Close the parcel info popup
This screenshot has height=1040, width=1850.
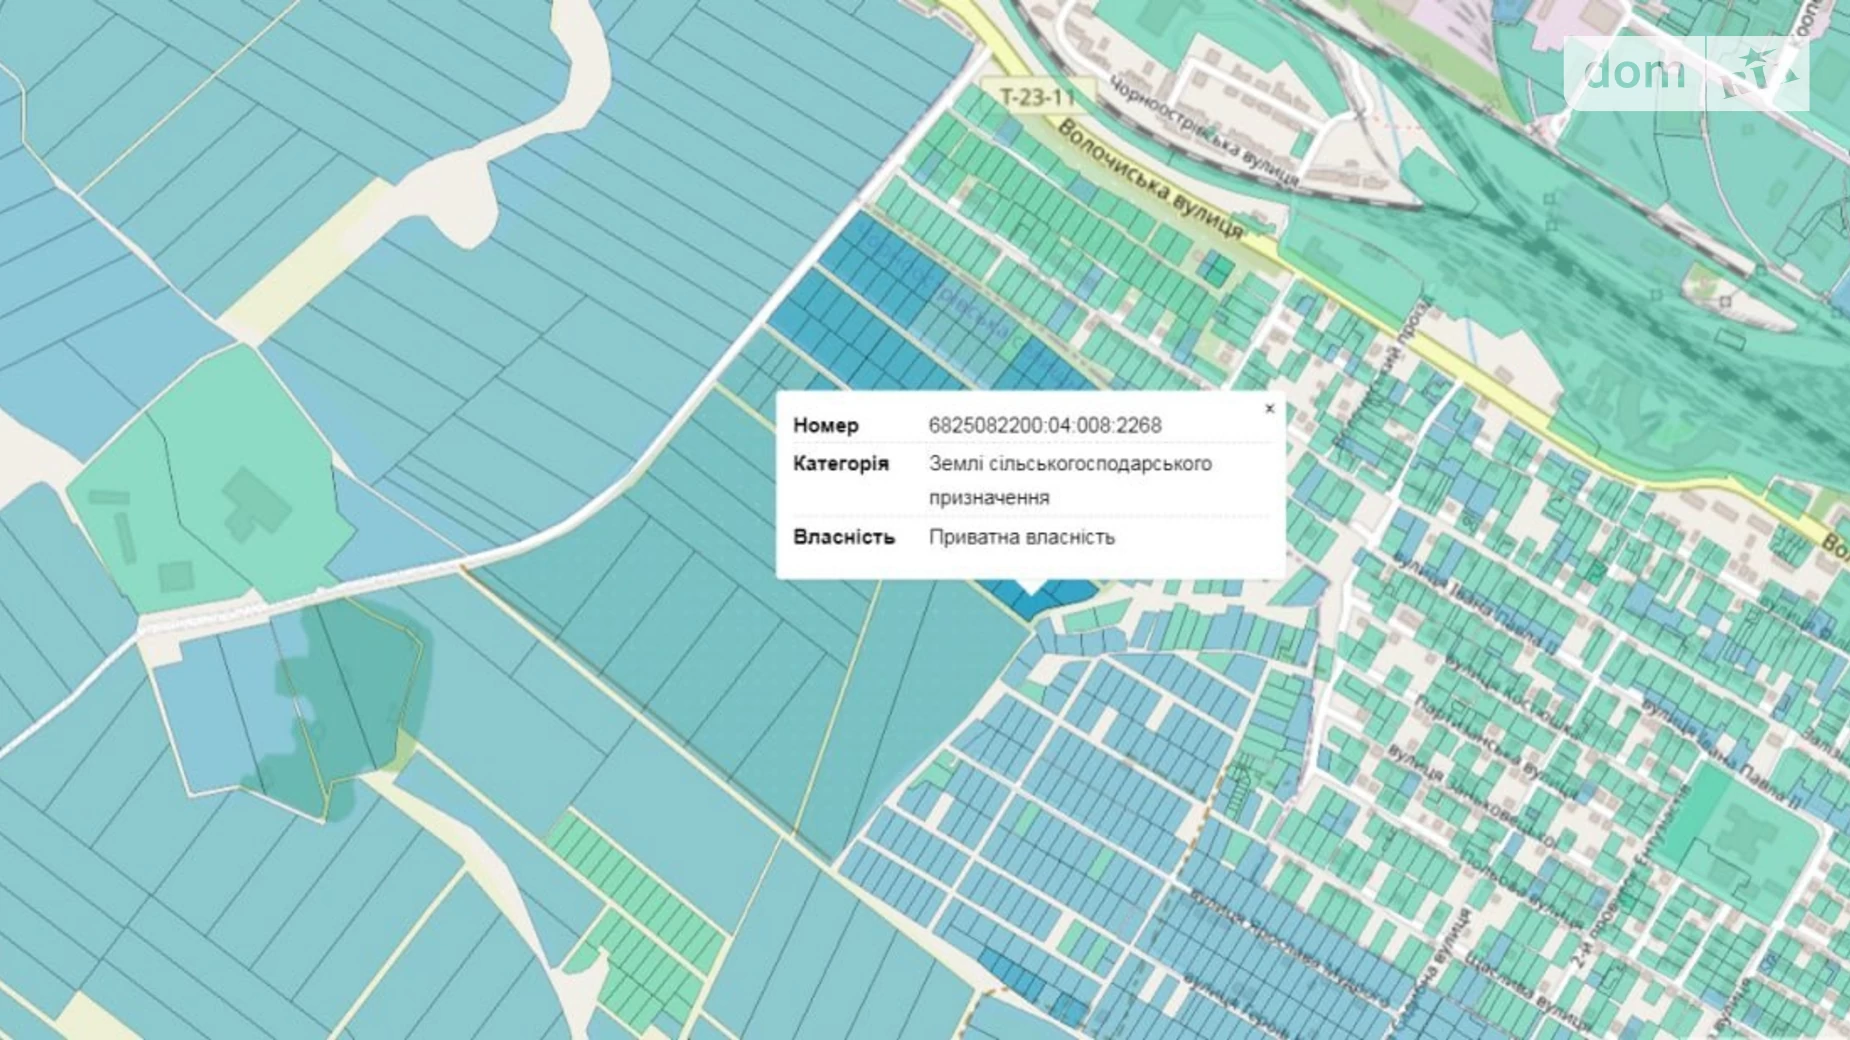tap(1269, 408)
